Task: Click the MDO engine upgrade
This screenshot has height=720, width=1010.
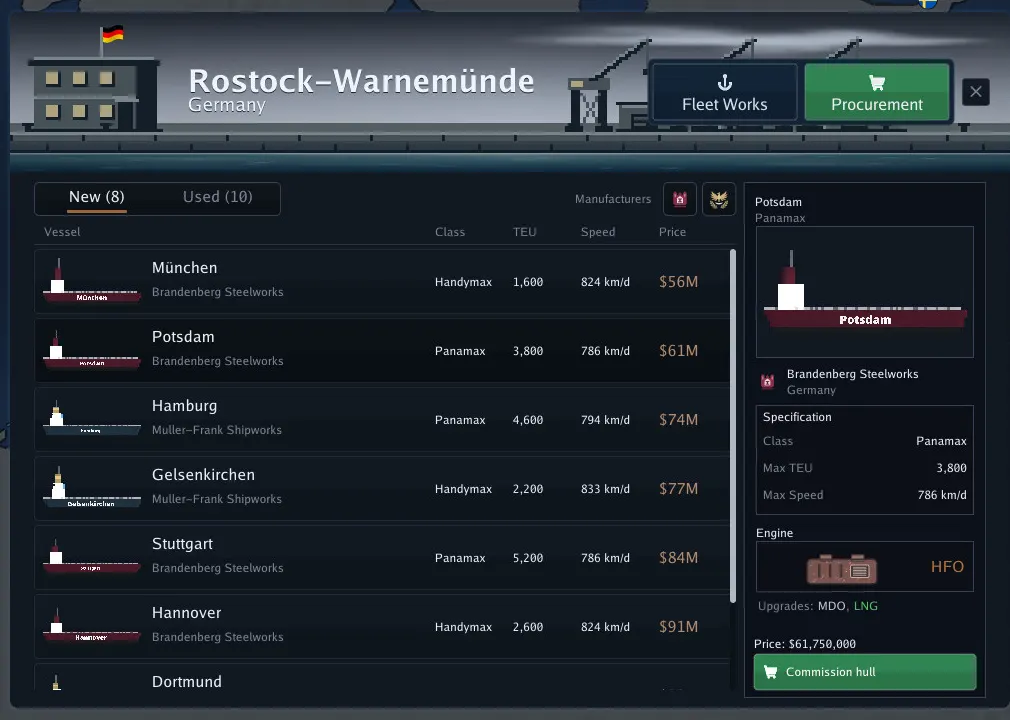Action: tap(832, 606)
